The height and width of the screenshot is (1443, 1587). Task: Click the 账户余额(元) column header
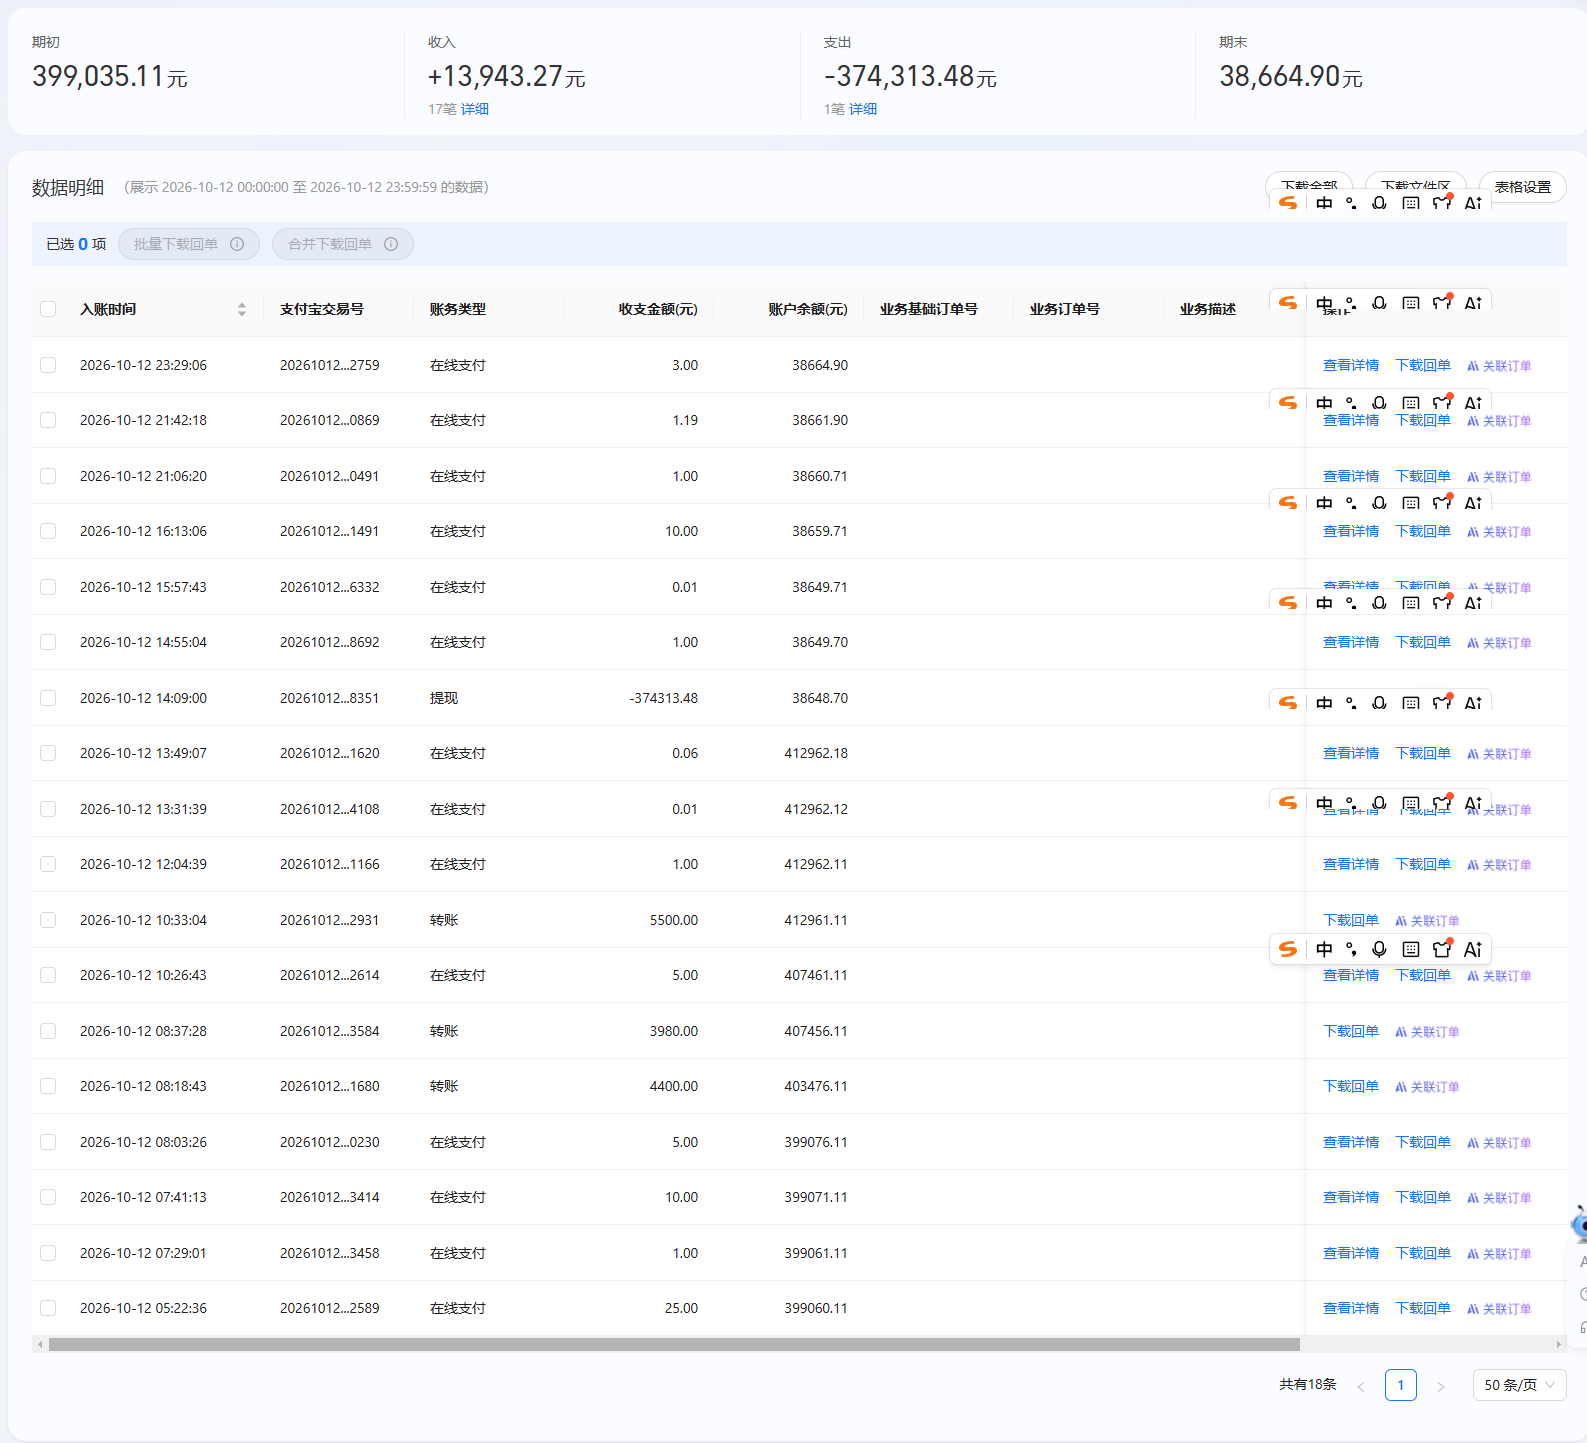(x=808, y=309)
